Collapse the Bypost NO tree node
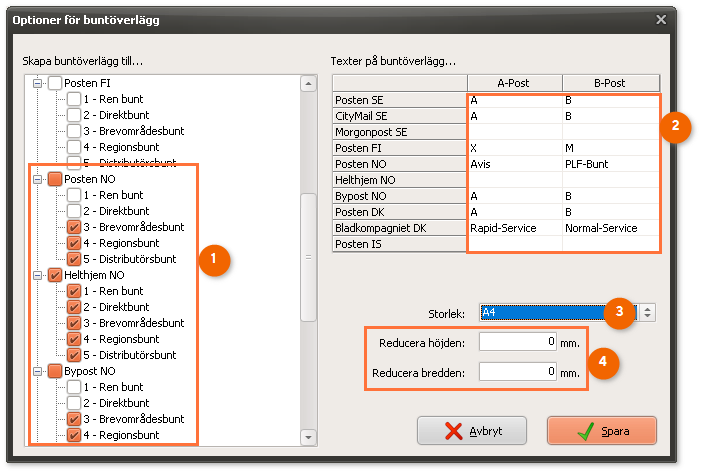Viewport: 702px width, 473px height. point(38,371)
